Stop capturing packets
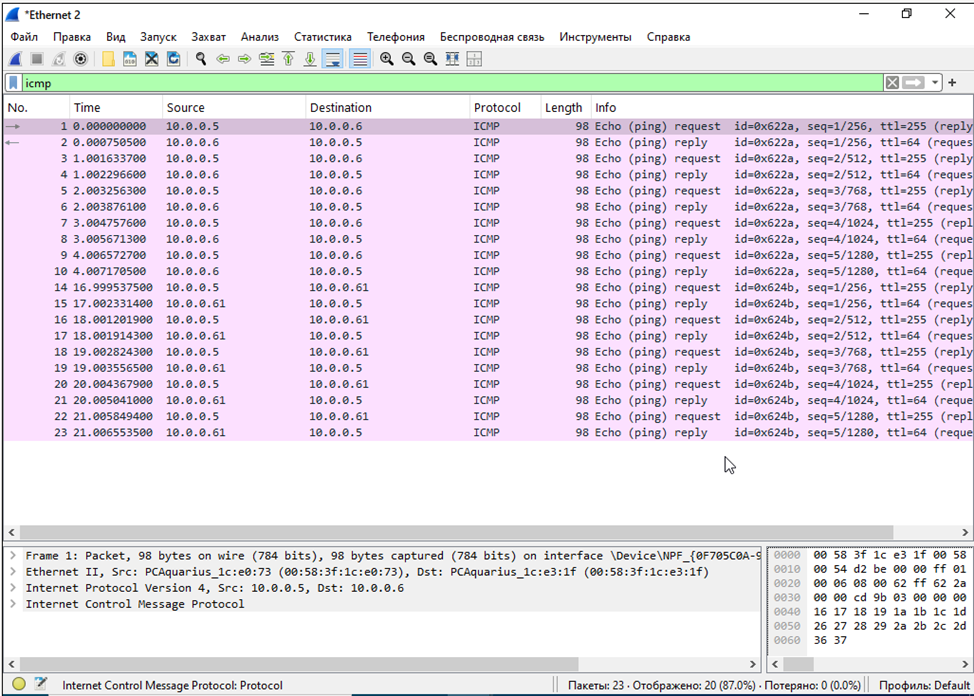 pos(37,59)
